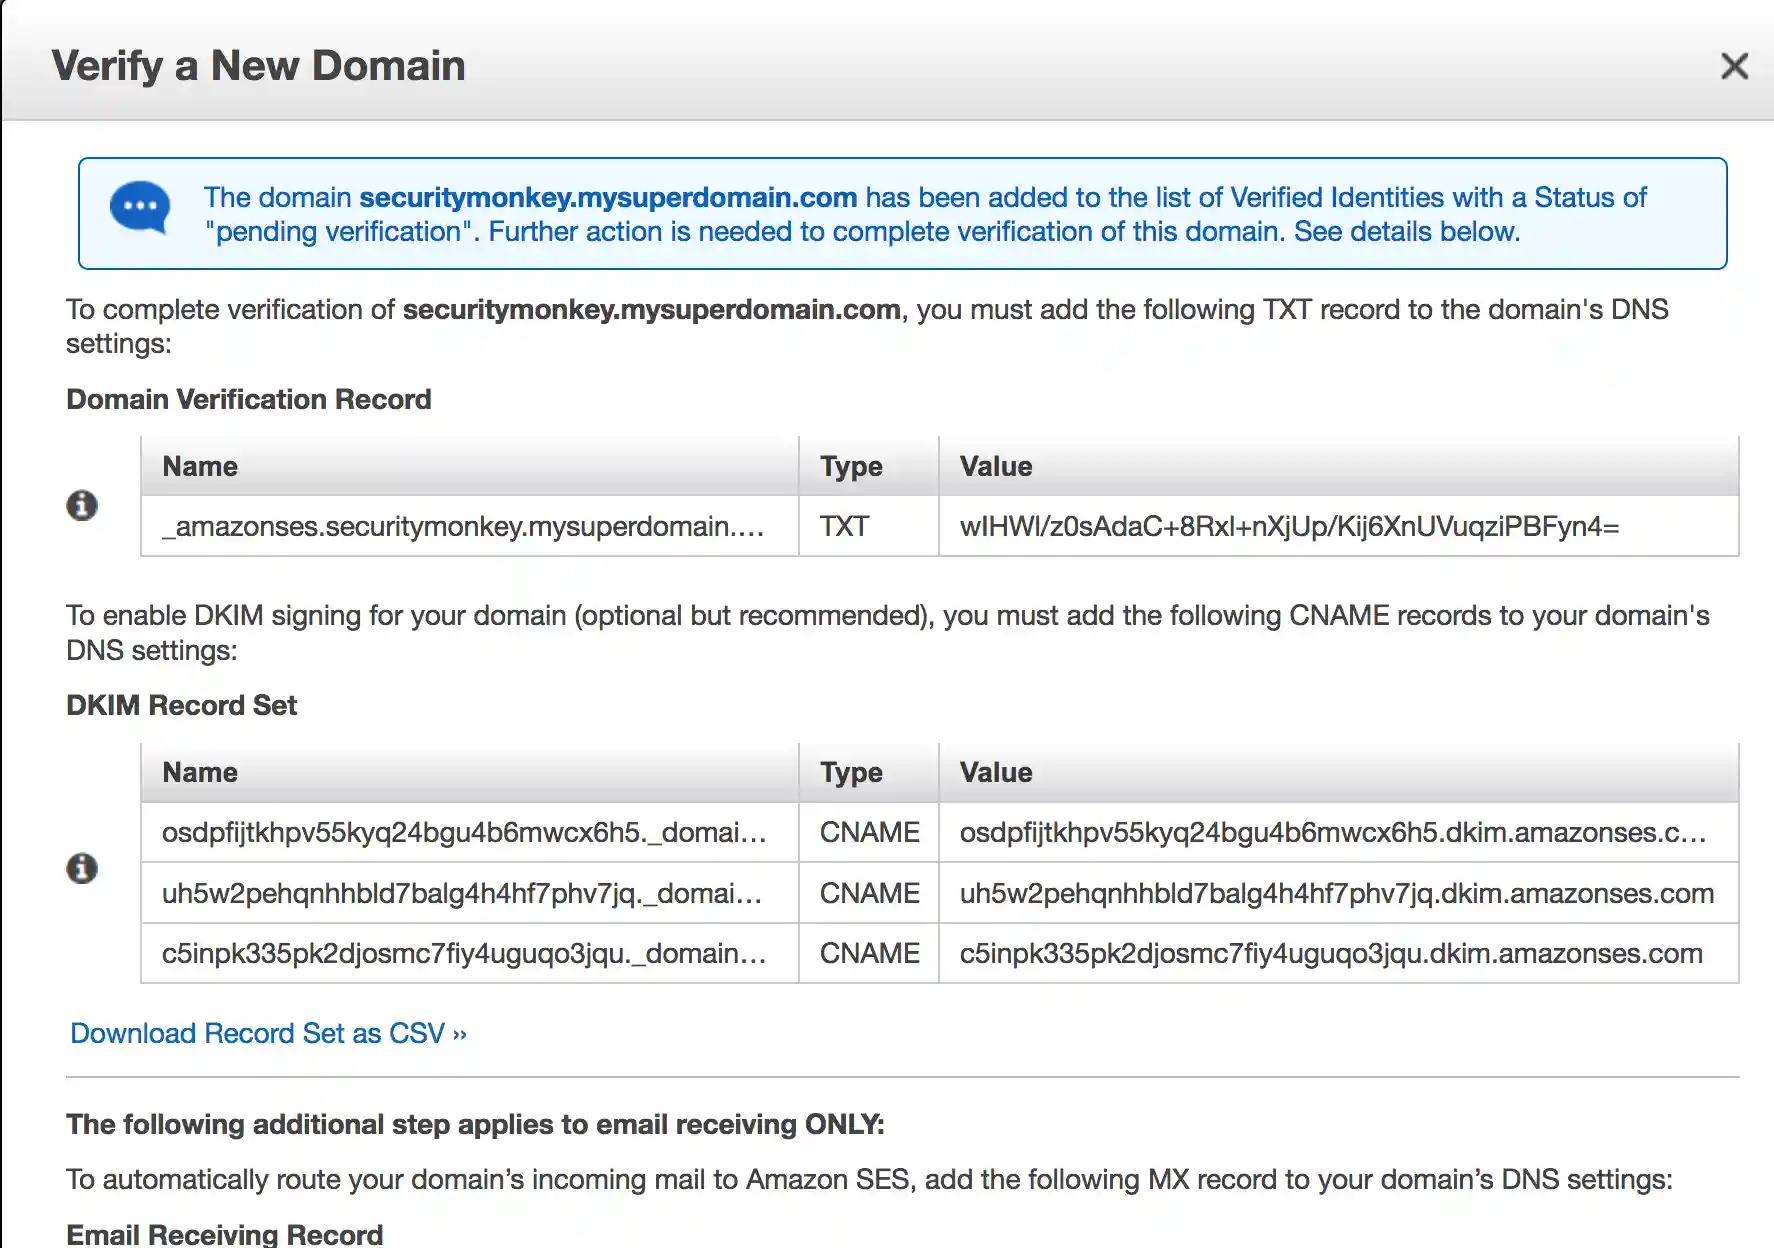Close the Verify a New Domain dialog
Viewport: 1774px width, 1248px height.
pyautogui.click(x=1734, y=66)
